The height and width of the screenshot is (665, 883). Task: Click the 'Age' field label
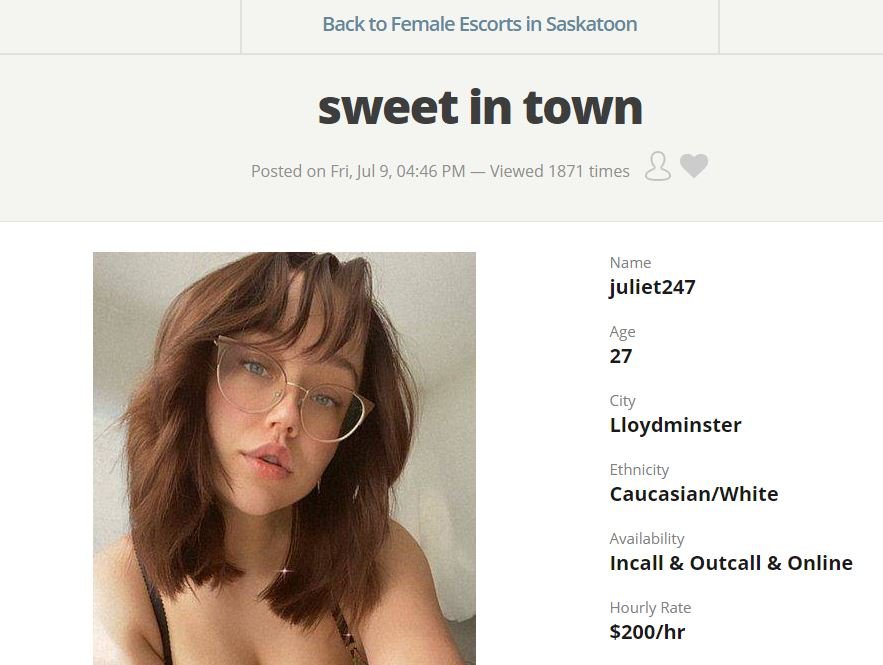pos(622,332)
